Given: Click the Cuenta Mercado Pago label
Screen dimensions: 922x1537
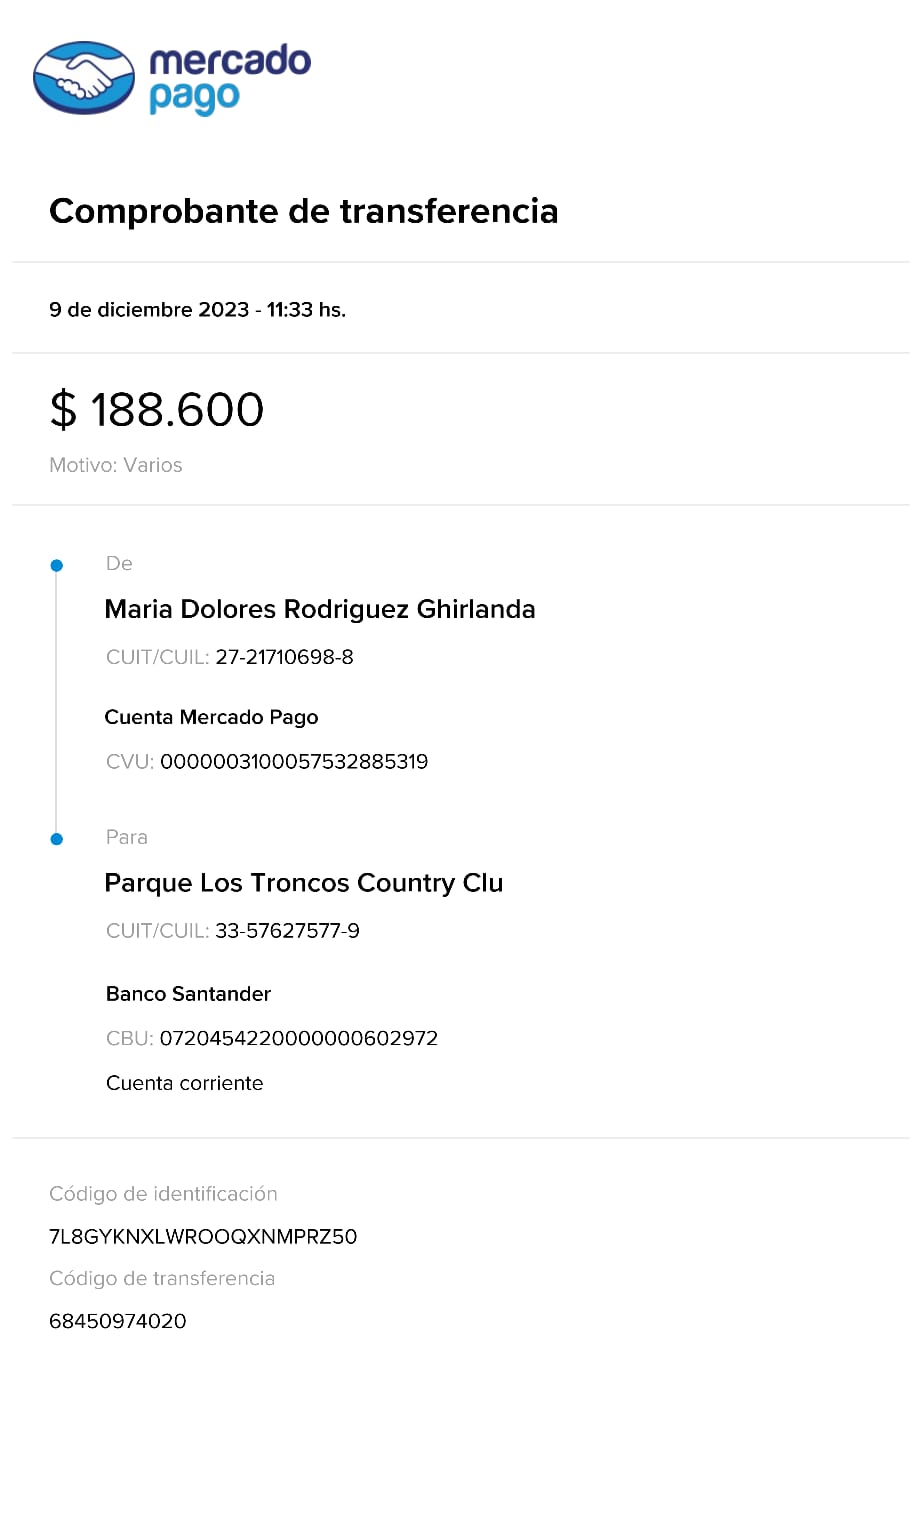Looking at the screenshot, I should pos(211,717).
